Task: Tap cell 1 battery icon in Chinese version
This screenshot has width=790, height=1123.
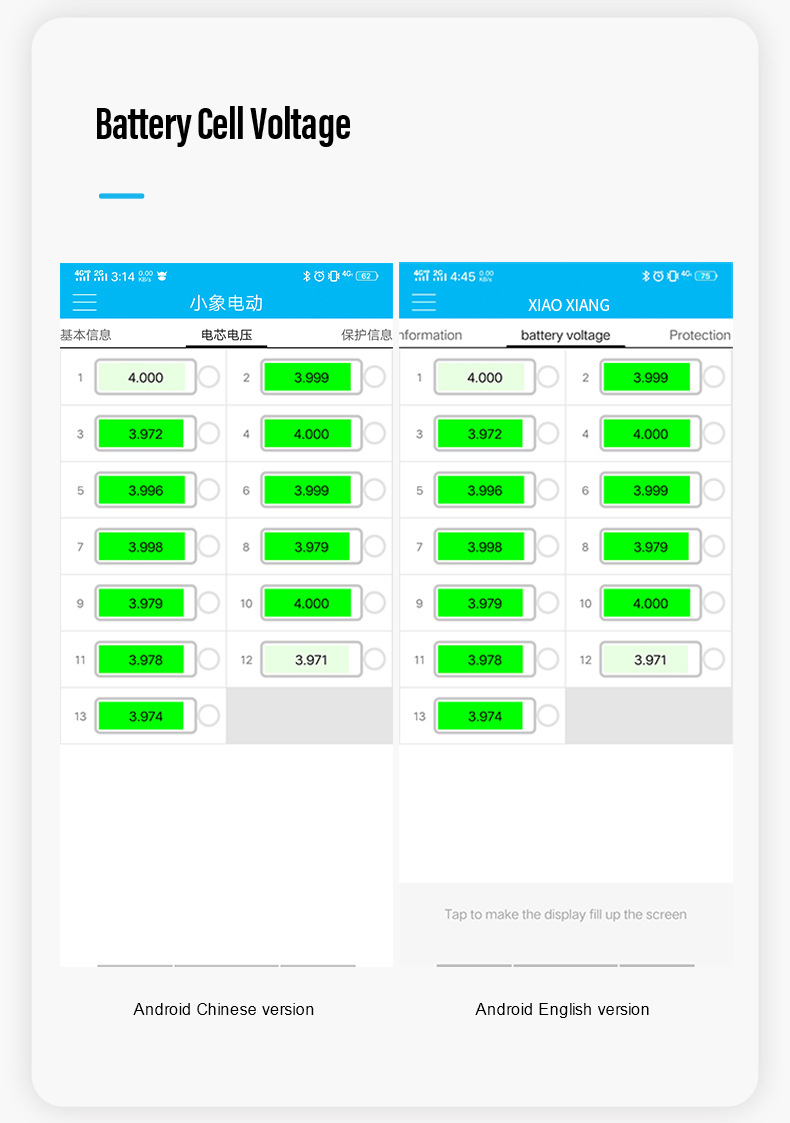Action: tap(145, 378)
